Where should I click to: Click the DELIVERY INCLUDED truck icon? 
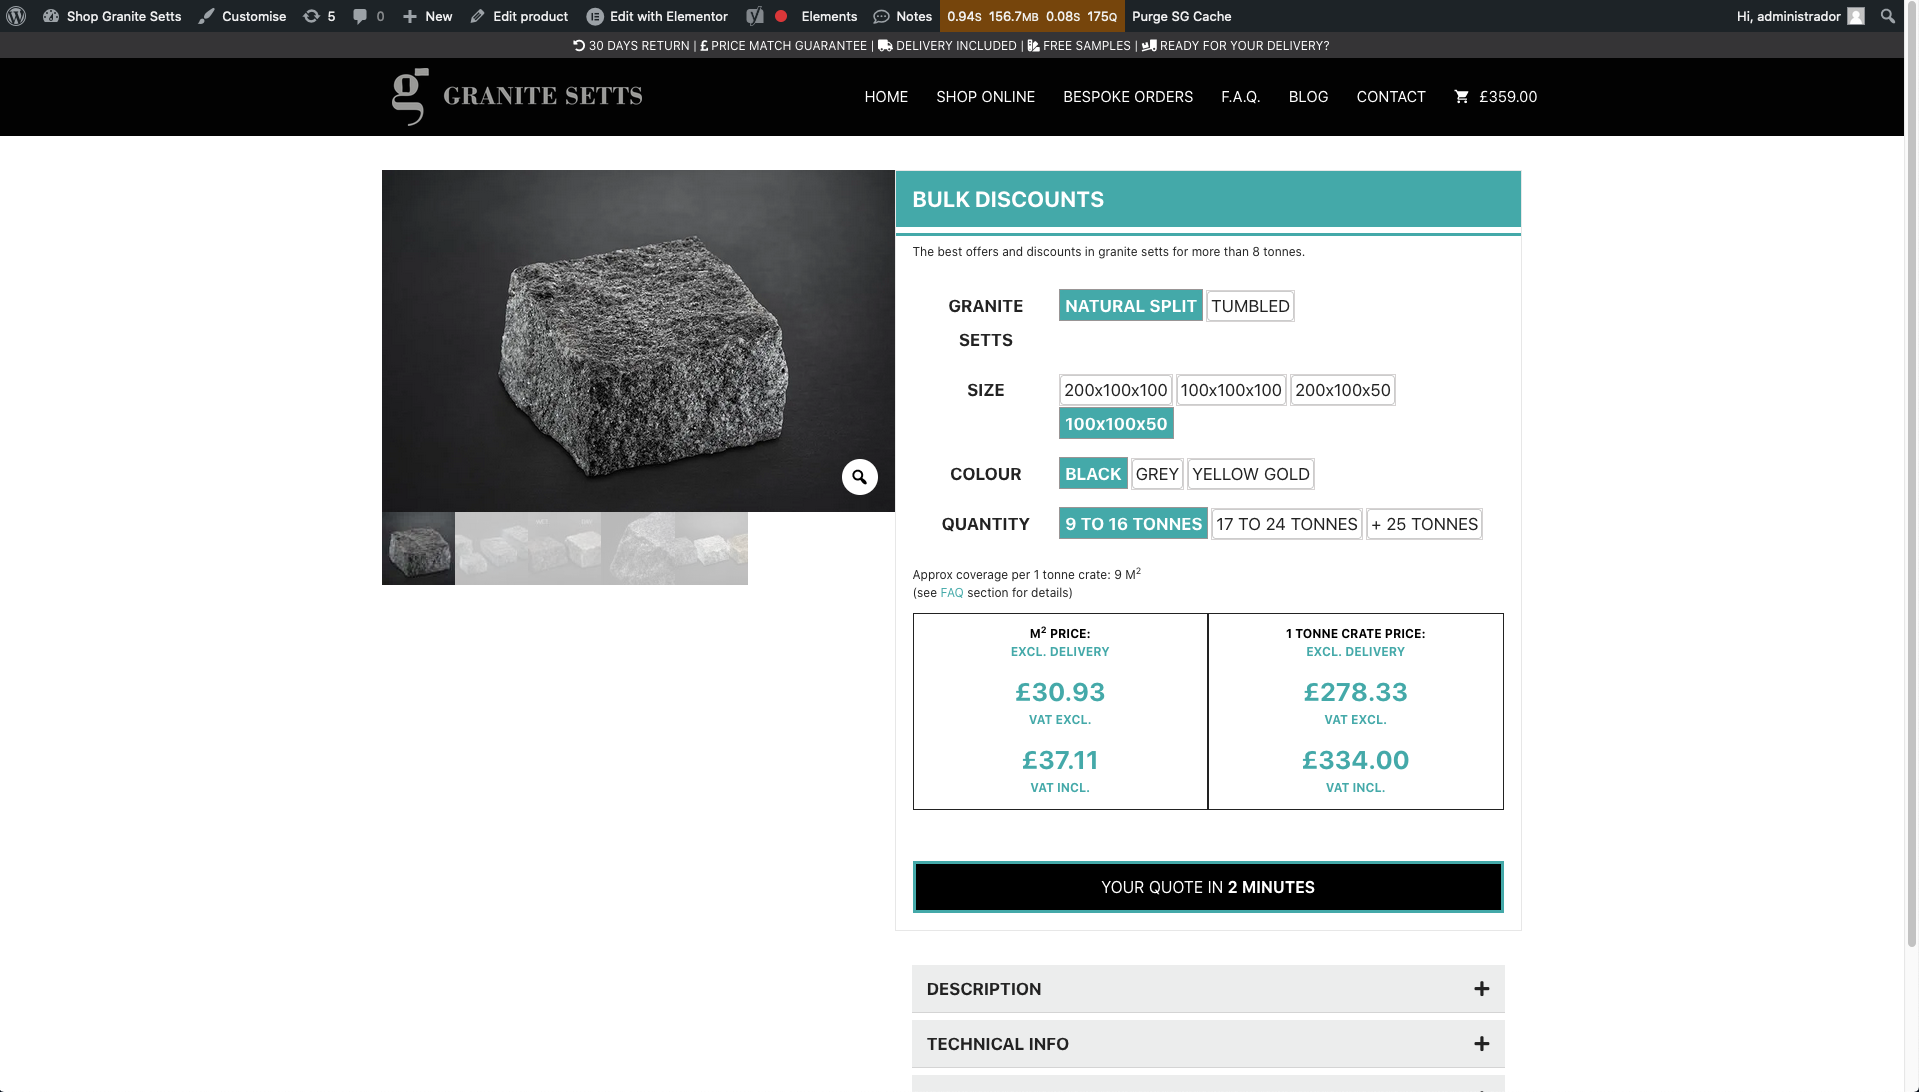click(885, 46)
